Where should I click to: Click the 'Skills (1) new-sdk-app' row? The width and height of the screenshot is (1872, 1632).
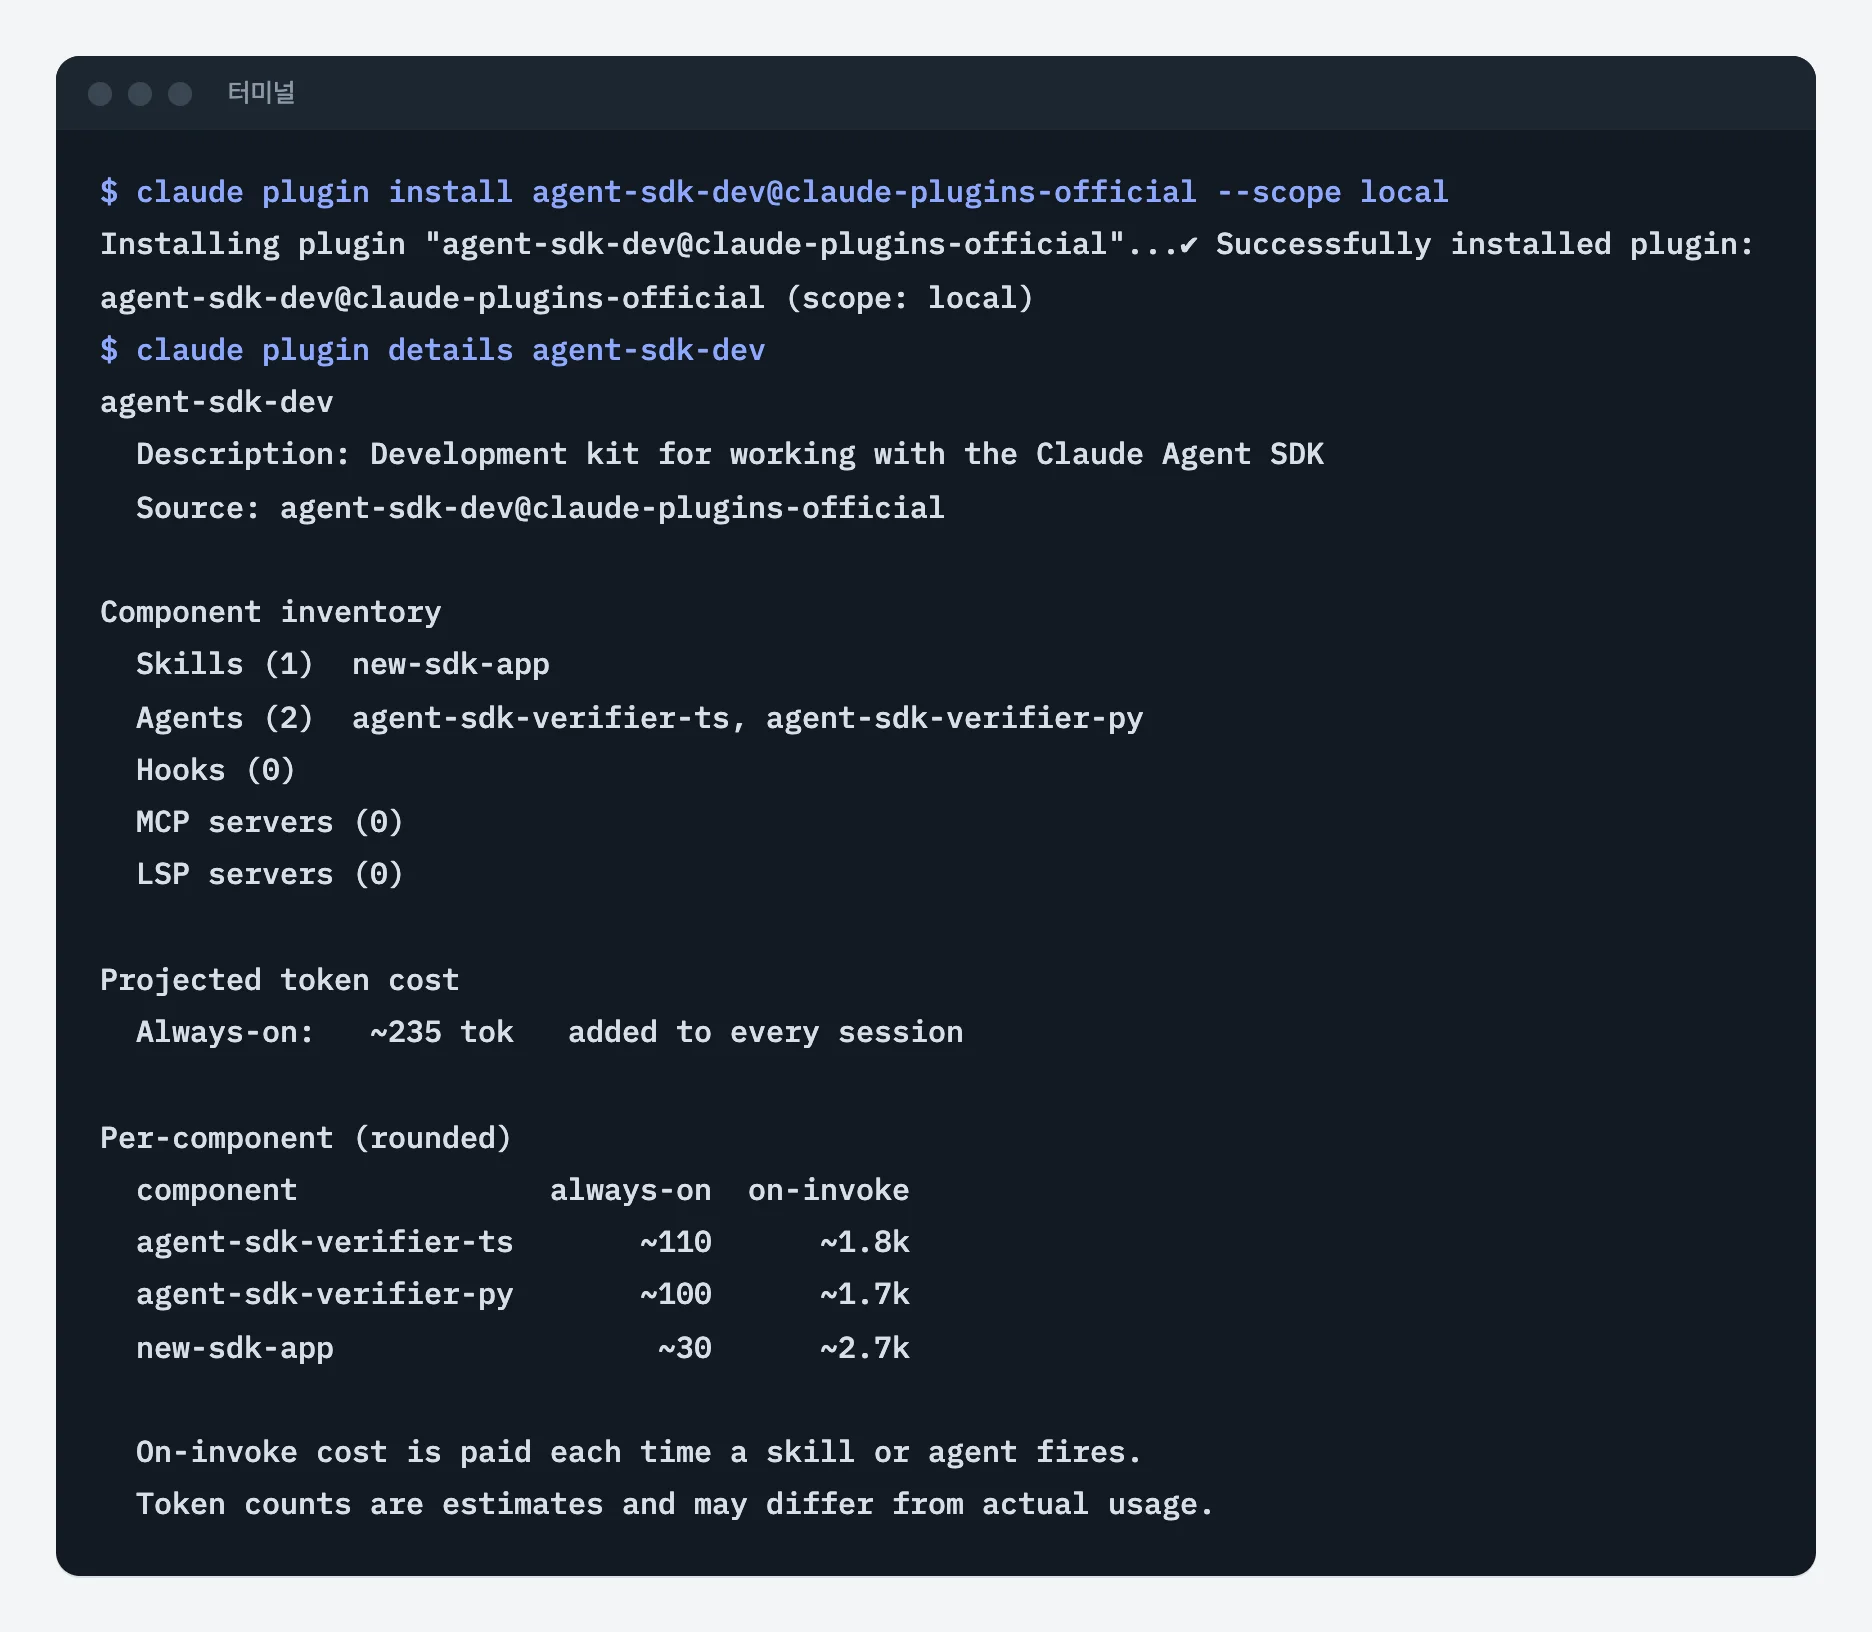(x=343, y=664)
